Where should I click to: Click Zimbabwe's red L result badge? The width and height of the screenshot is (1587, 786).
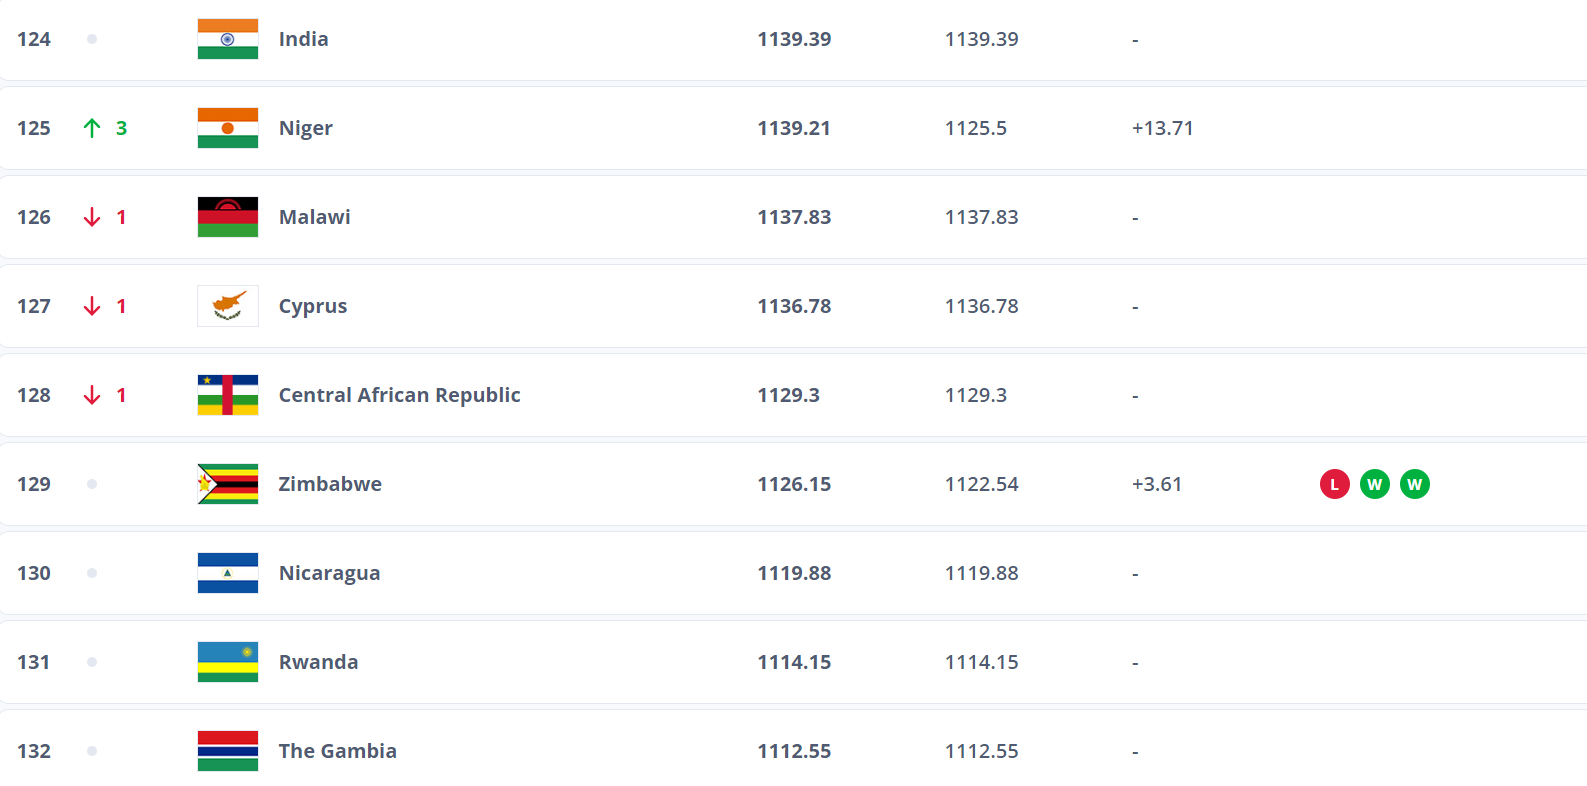click(x=1335, y=484)
